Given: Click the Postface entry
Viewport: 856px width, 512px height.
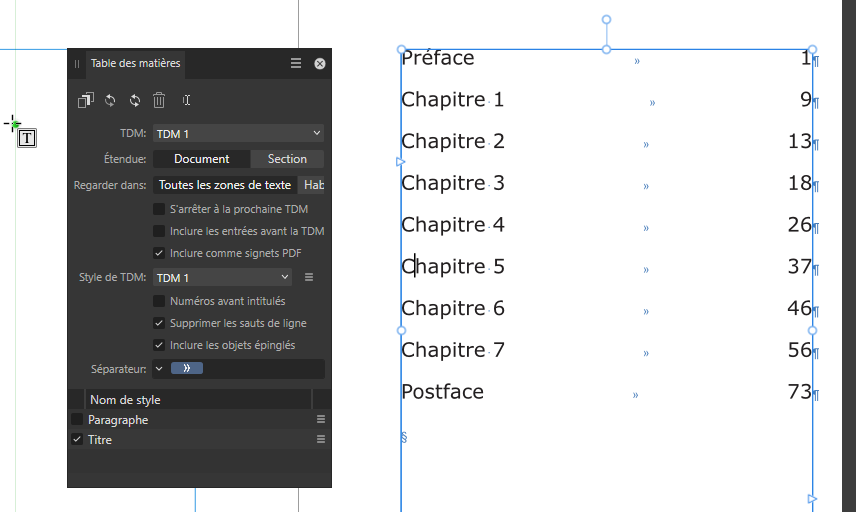Looking at the screenshot, I should pos(442,392).
